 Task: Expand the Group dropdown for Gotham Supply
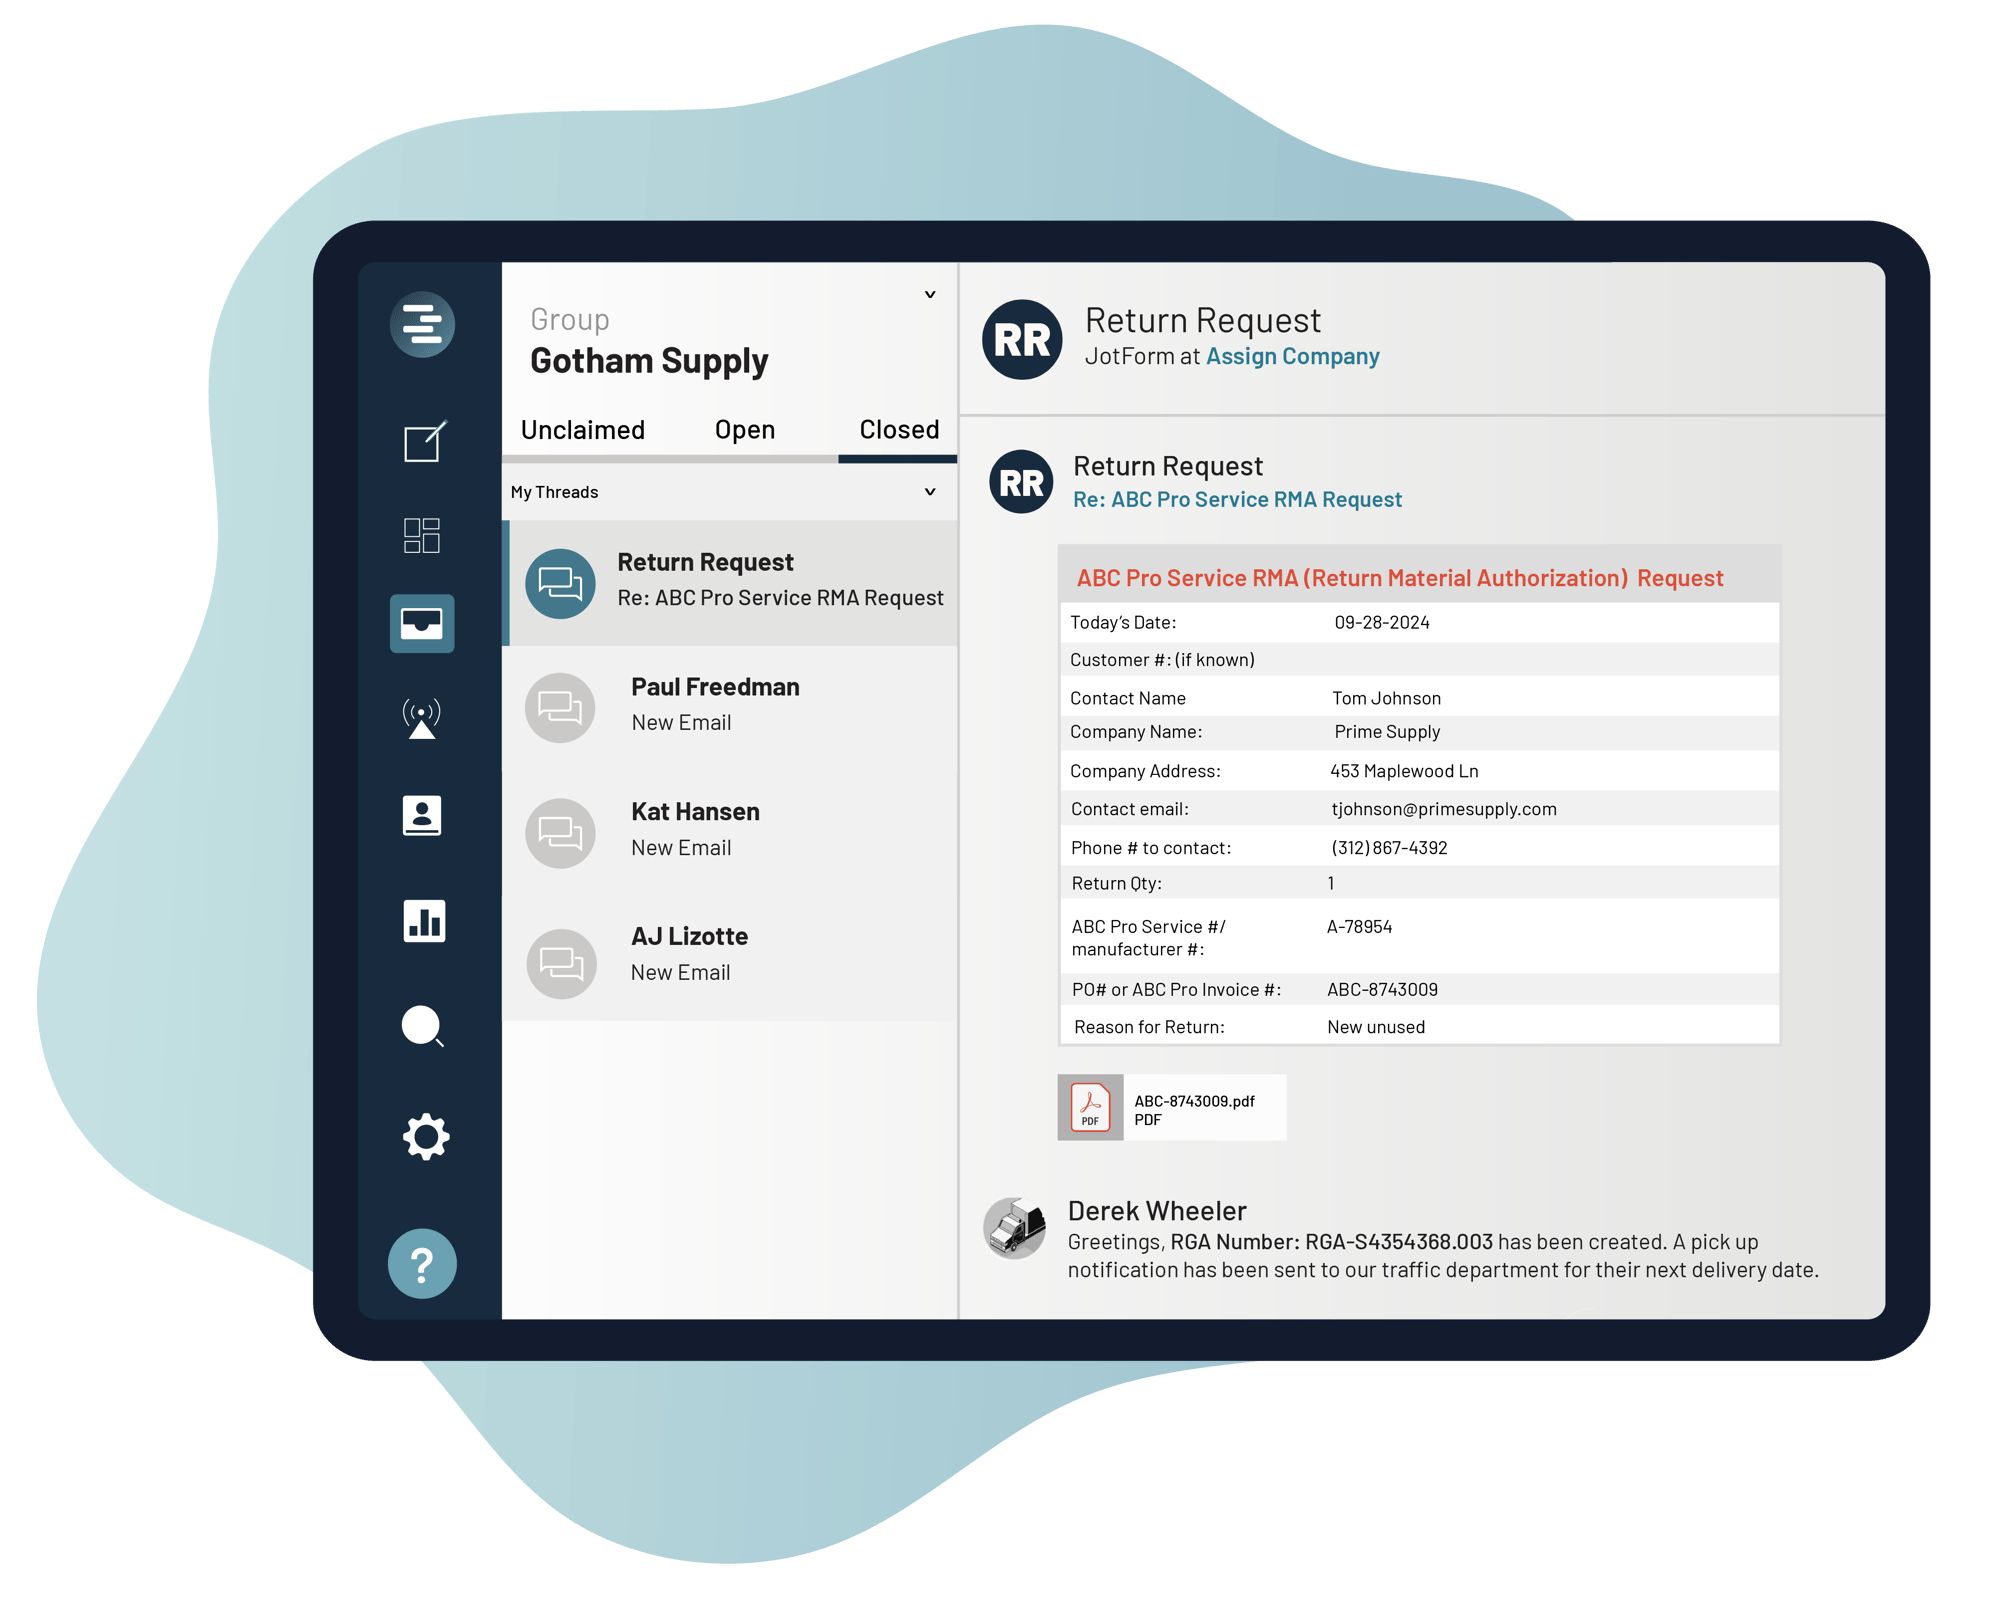pyautogui.click(x=928, y=295)
